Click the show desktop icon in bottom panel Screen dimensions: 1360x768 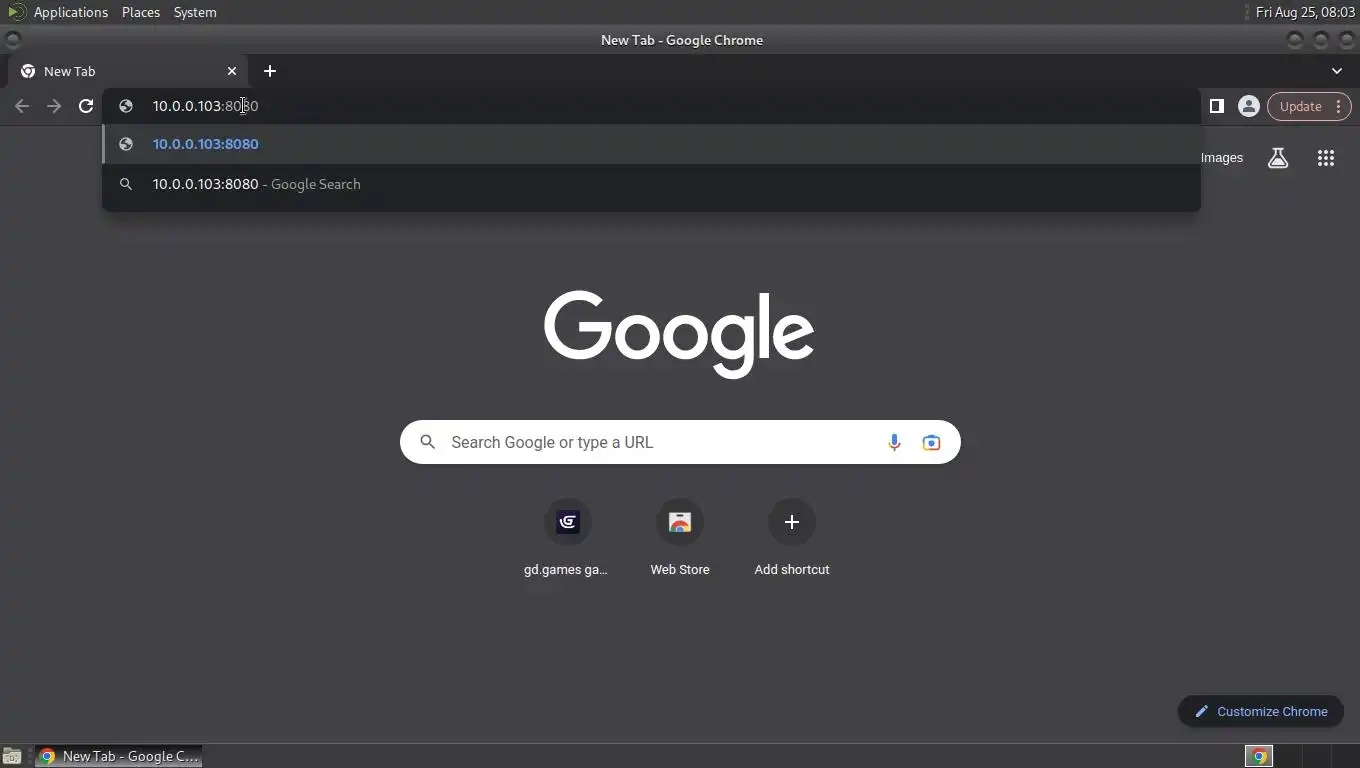(x=12, y=756)
